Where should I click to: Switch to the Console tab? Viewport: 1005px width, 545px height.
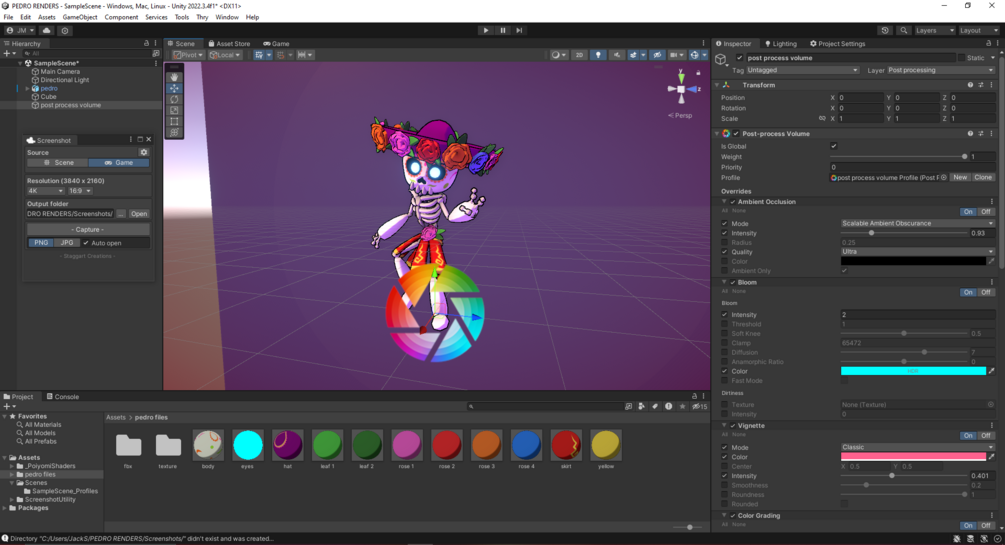point(63,397)
